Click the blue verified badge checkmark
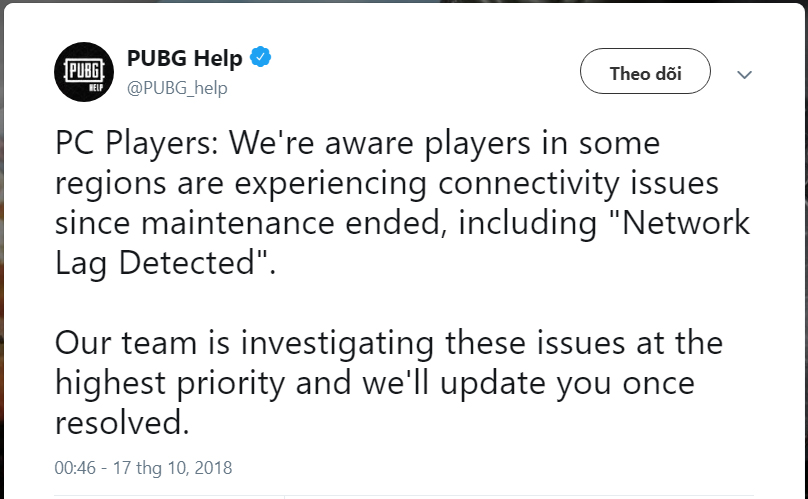The height and width of the screenshot is (499, 808). pos(261,57)
